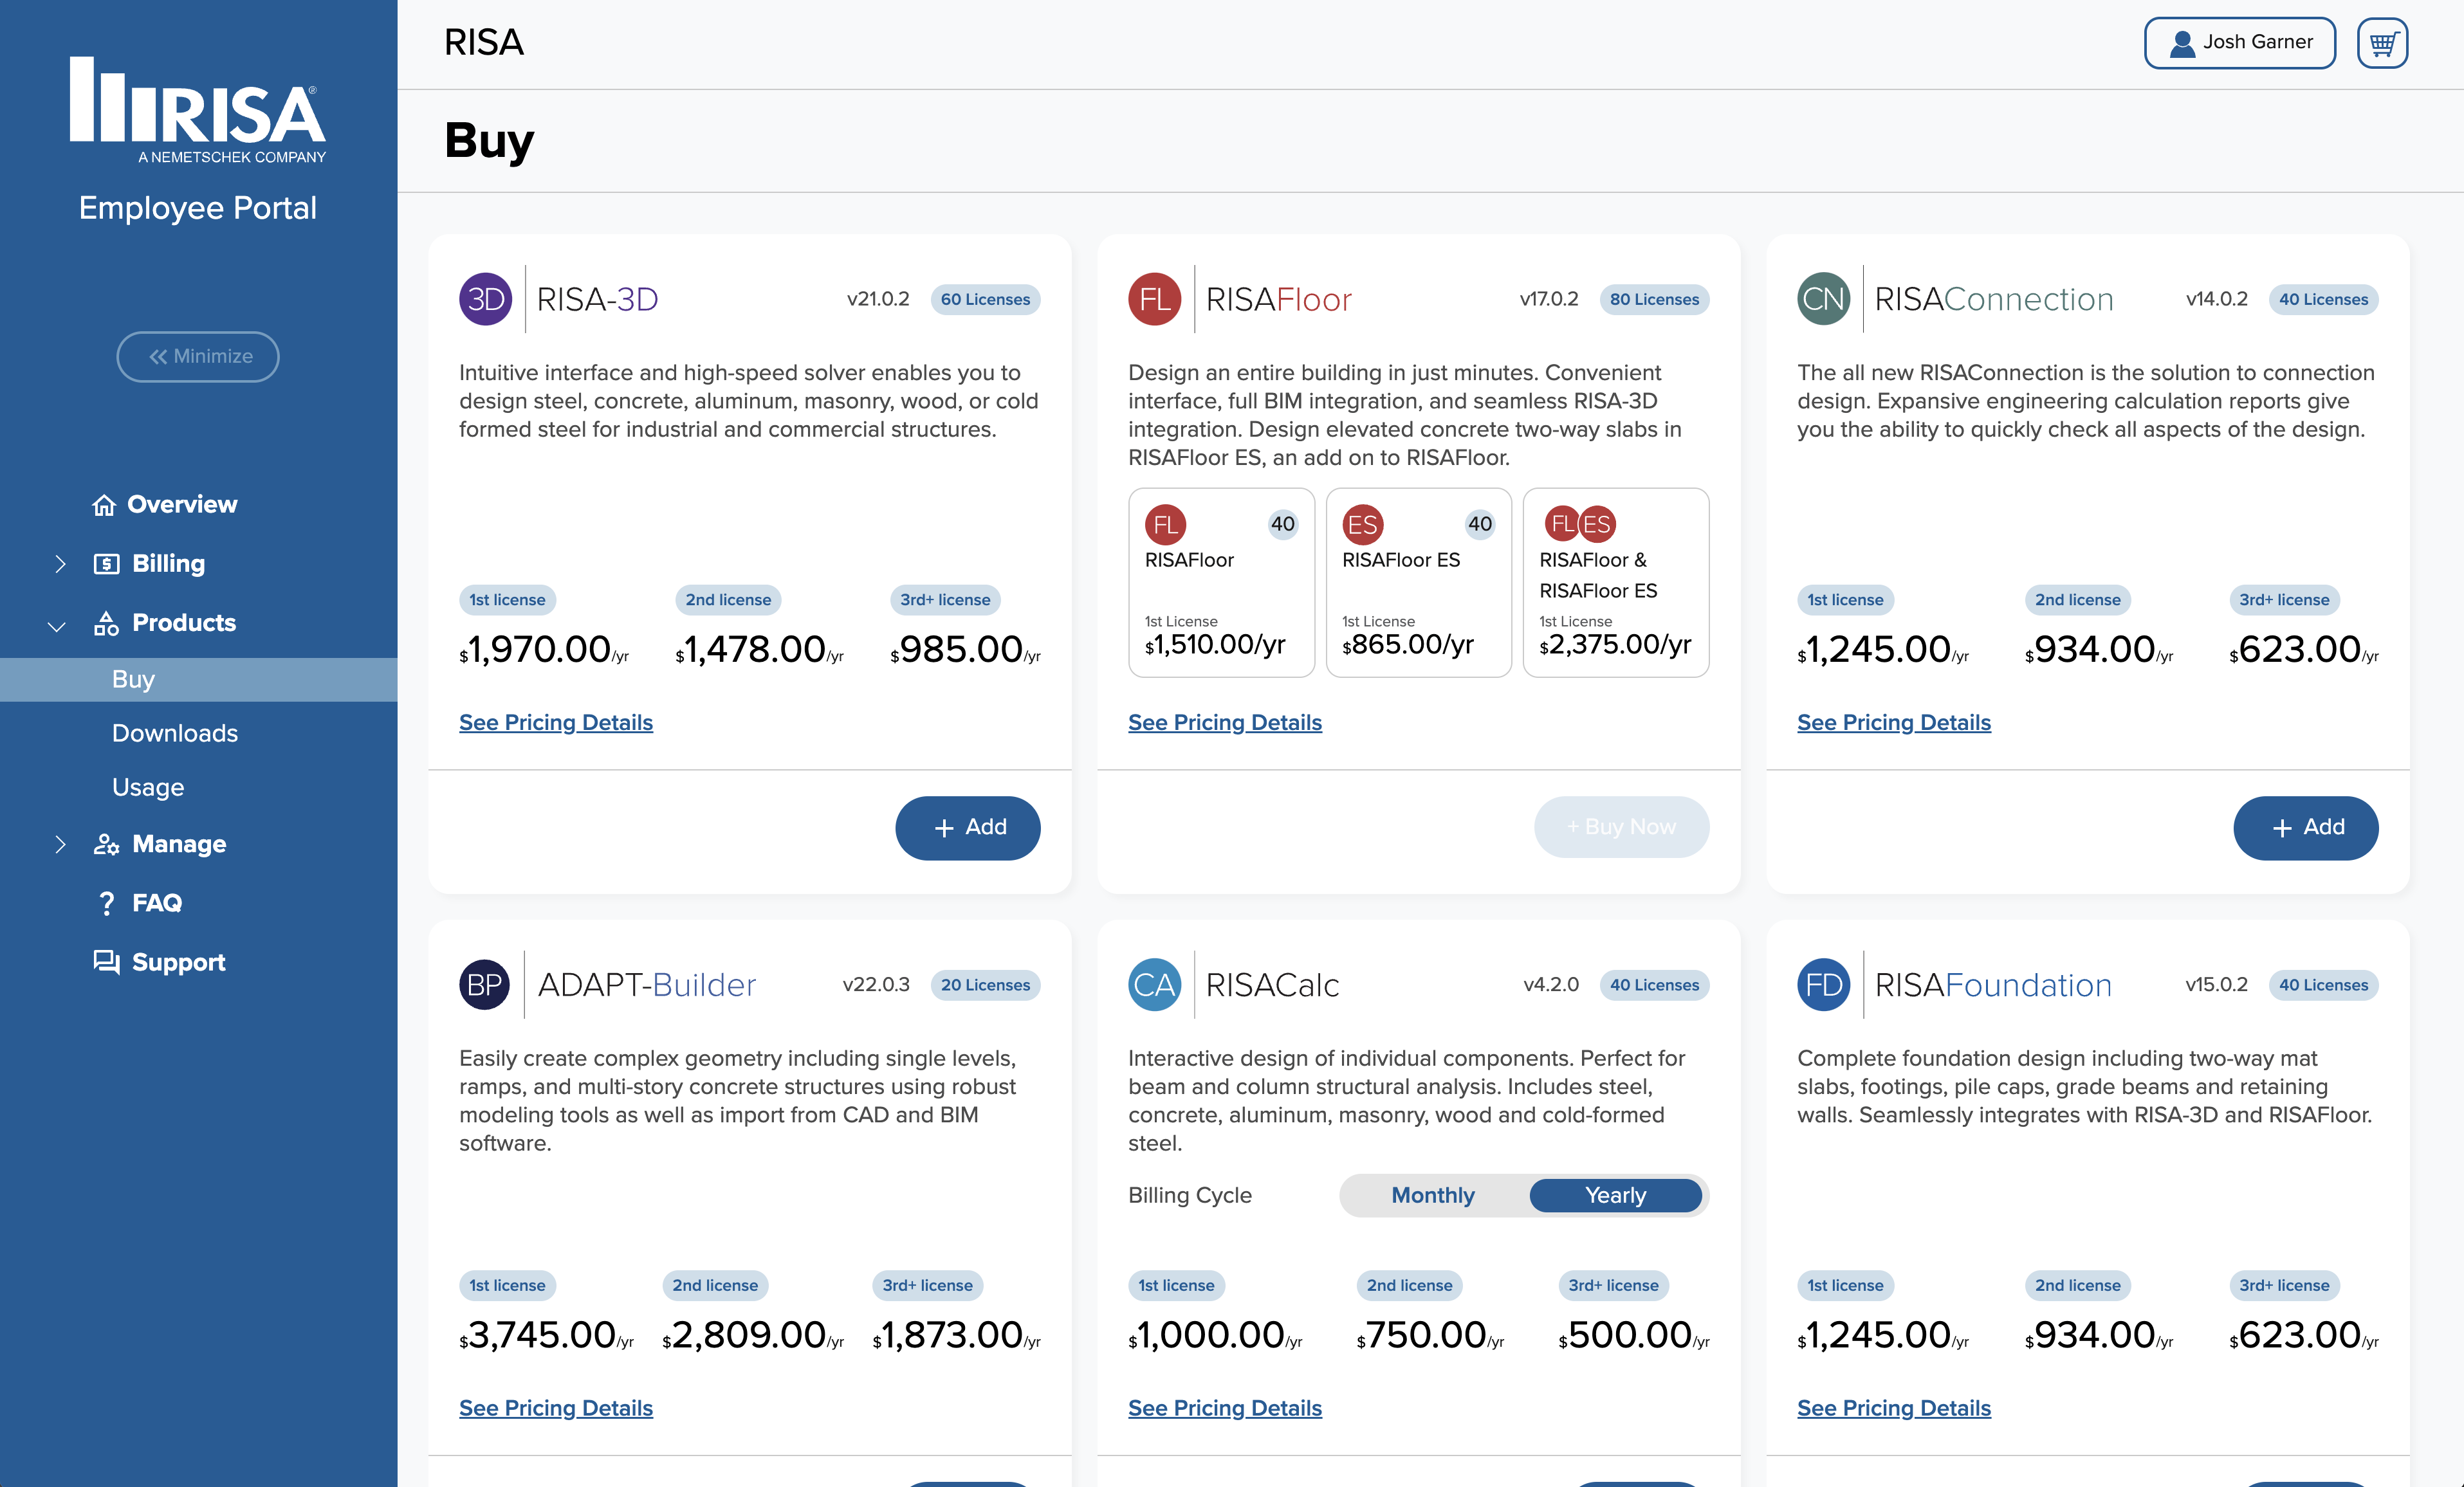Click the Manage users gear icon
This screenshot has width=2464, height=1487.
coord(106,844)
